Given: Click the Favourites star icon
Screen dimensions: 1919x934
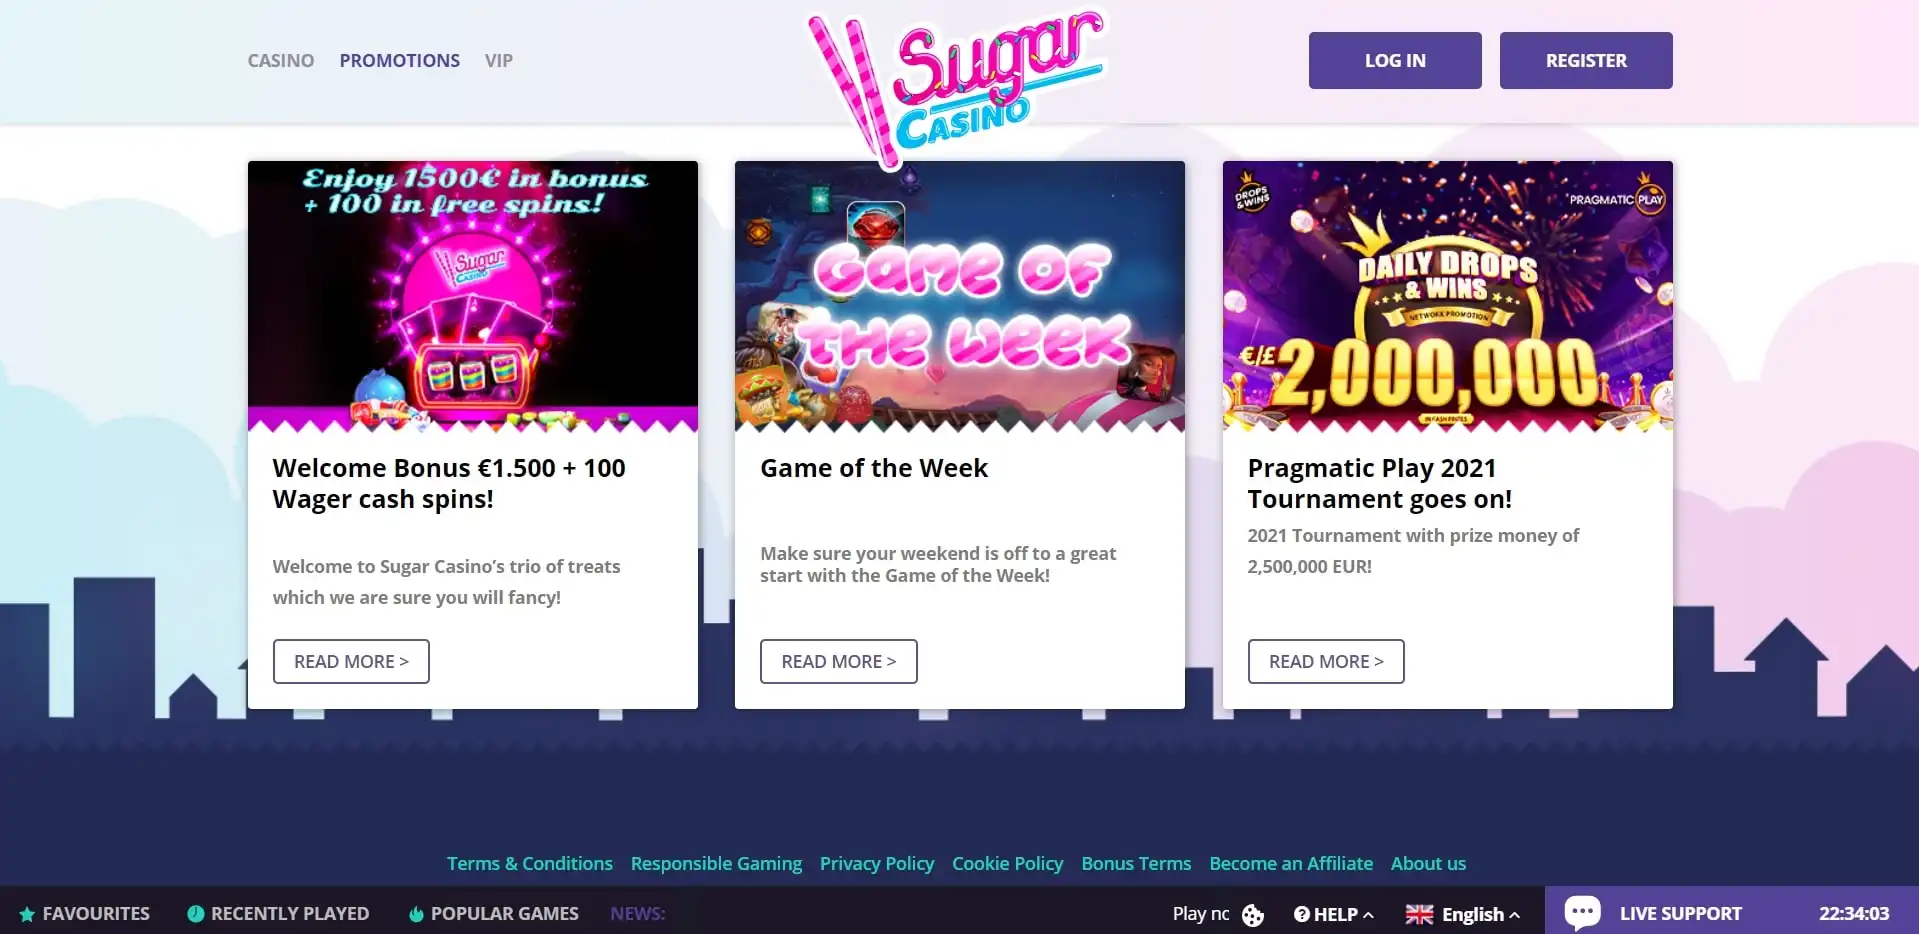Looking at the screenshot, I should pos(27,914).
